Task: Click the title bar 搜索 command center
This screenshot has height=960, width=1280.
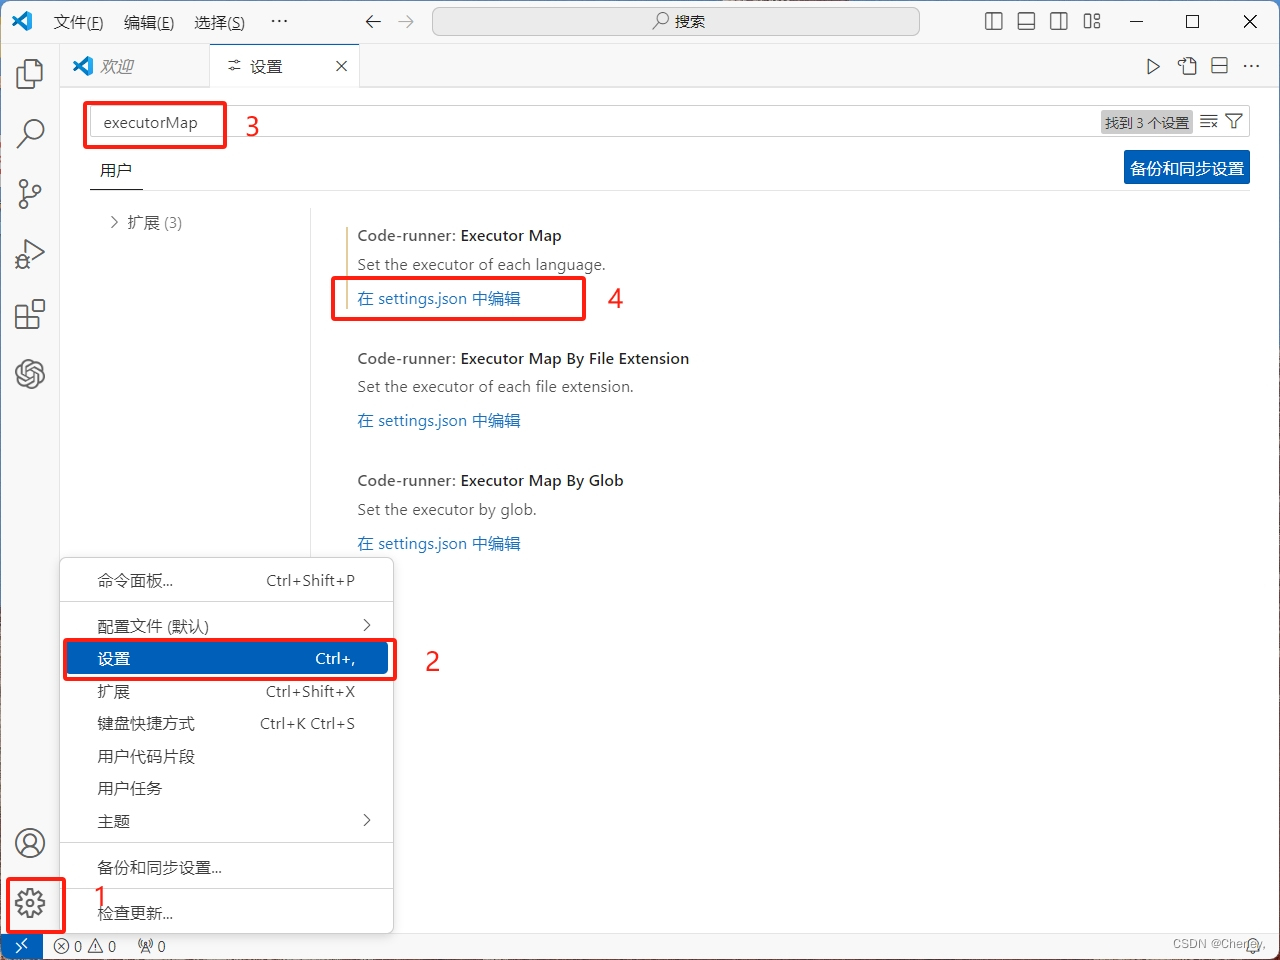Action: [676, 21]
